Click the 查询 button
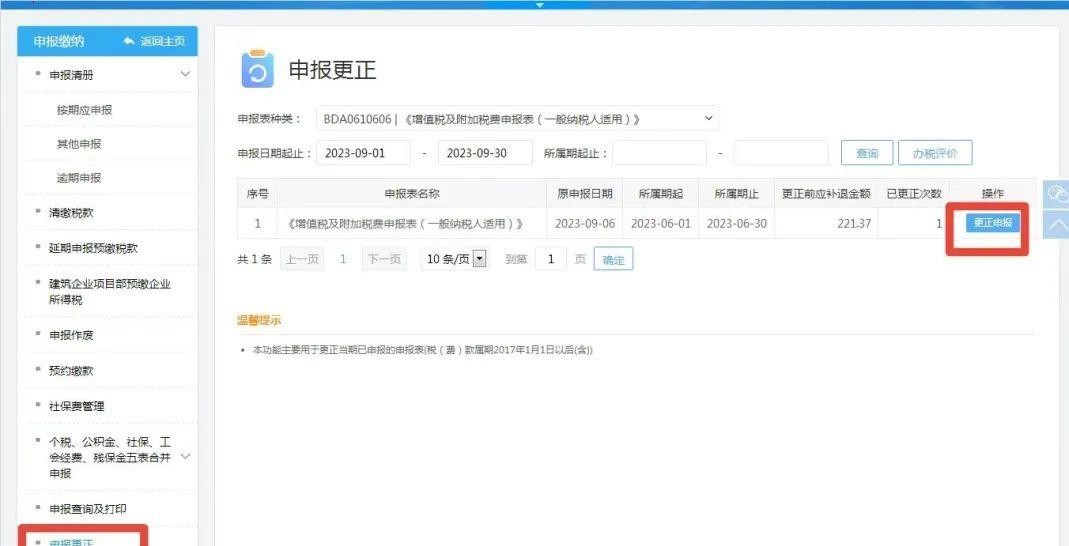This screenshot has width=1069, height=546. [866, 153]
